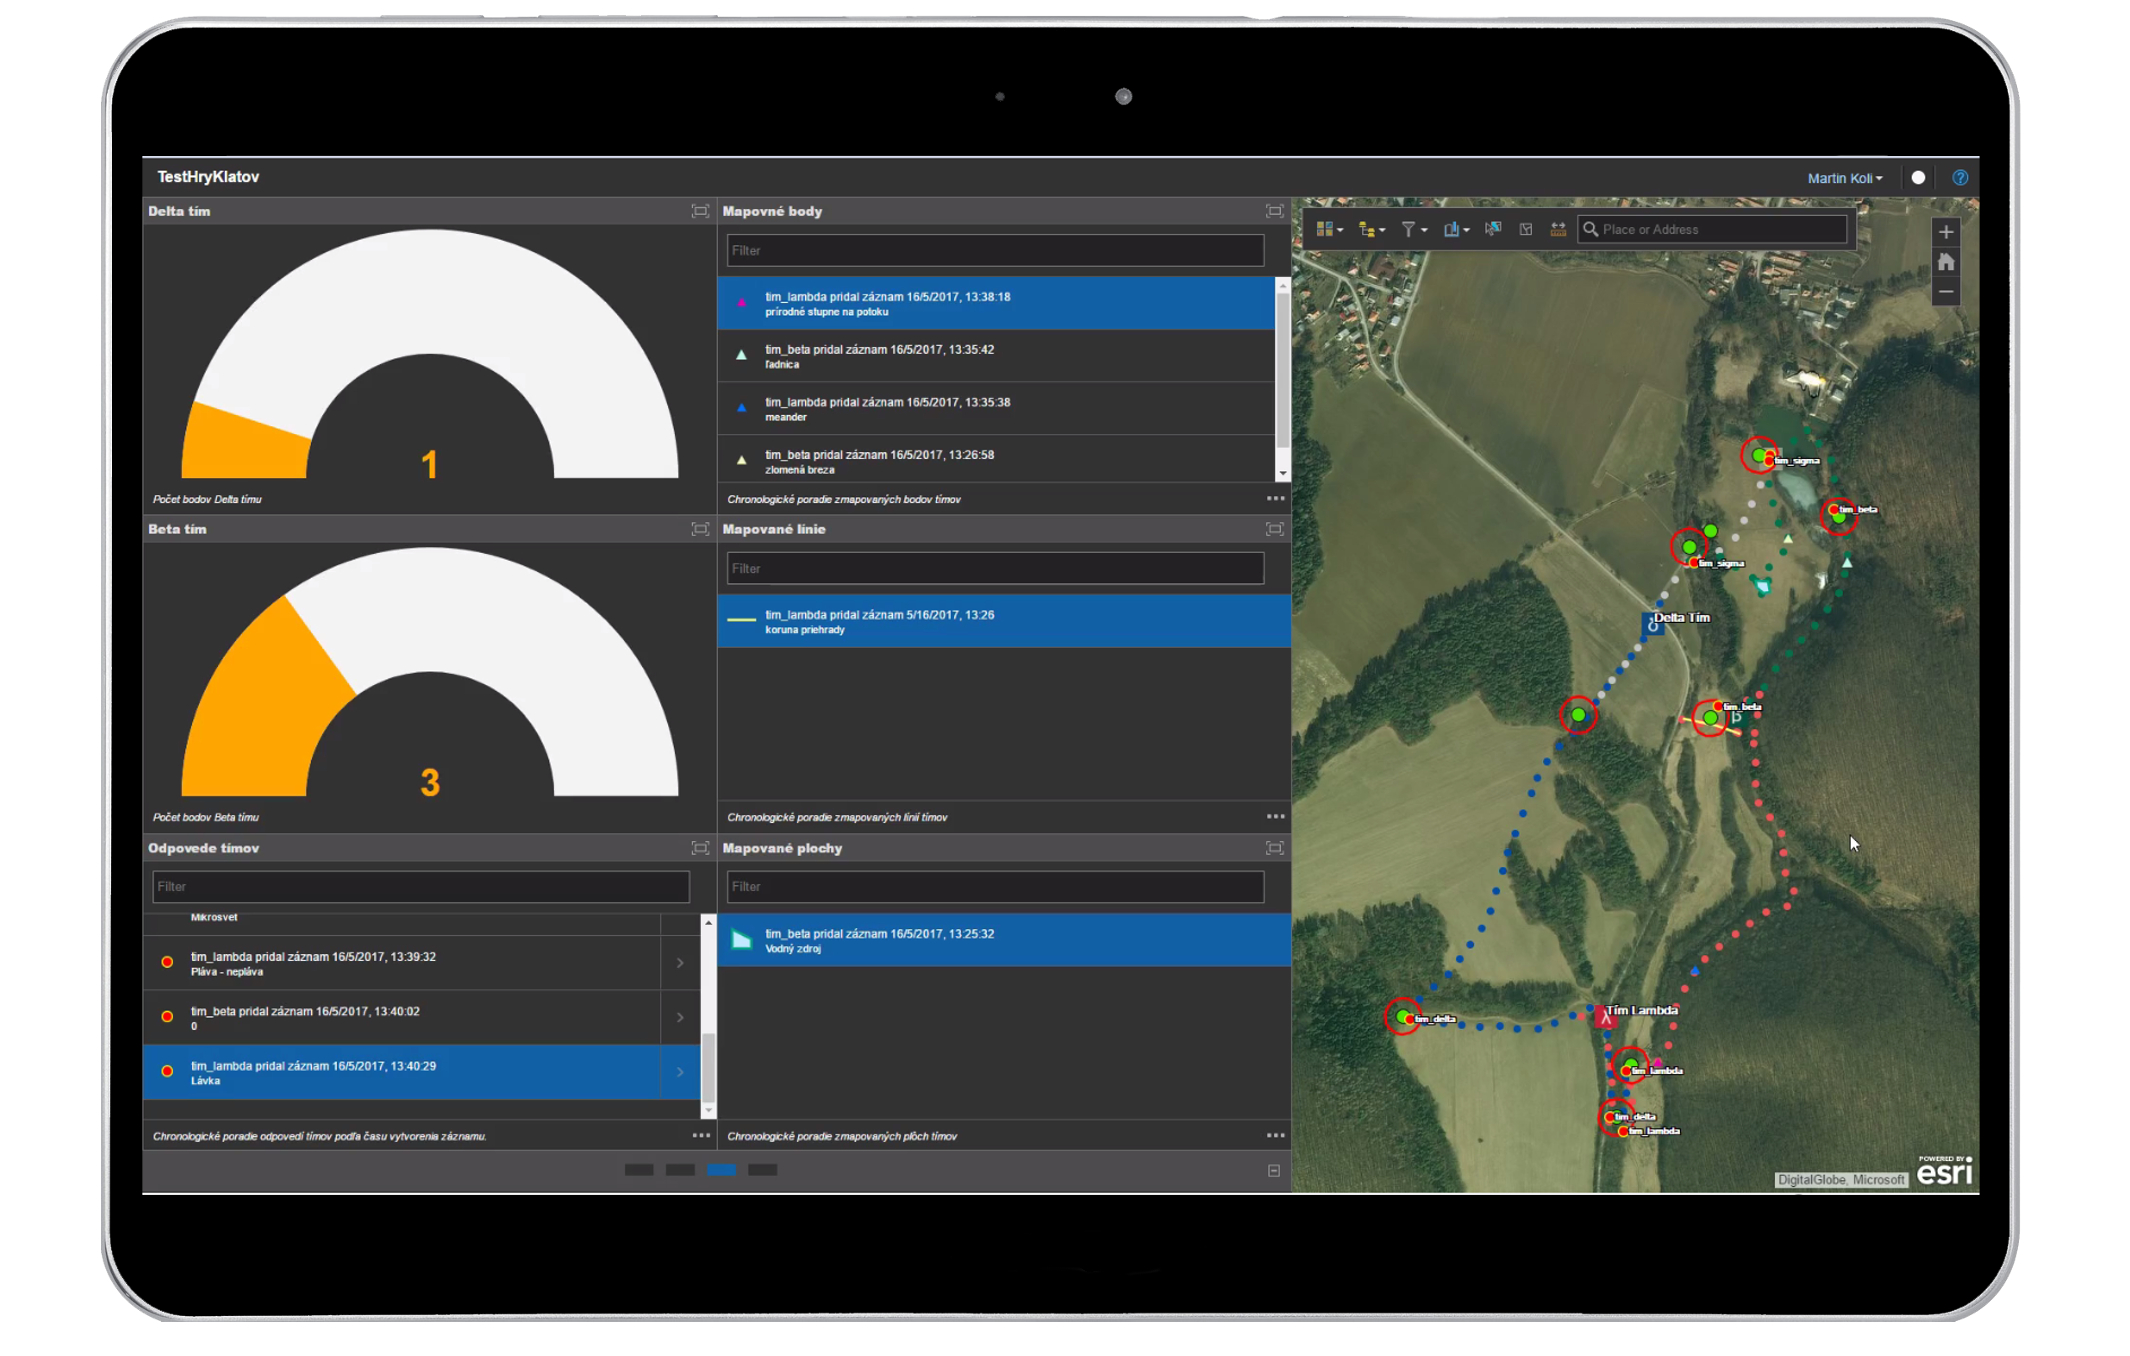2130x1356 pixels.
Task: Switch to first dashboard page indicator
Action: click(x=639, y=1170)
